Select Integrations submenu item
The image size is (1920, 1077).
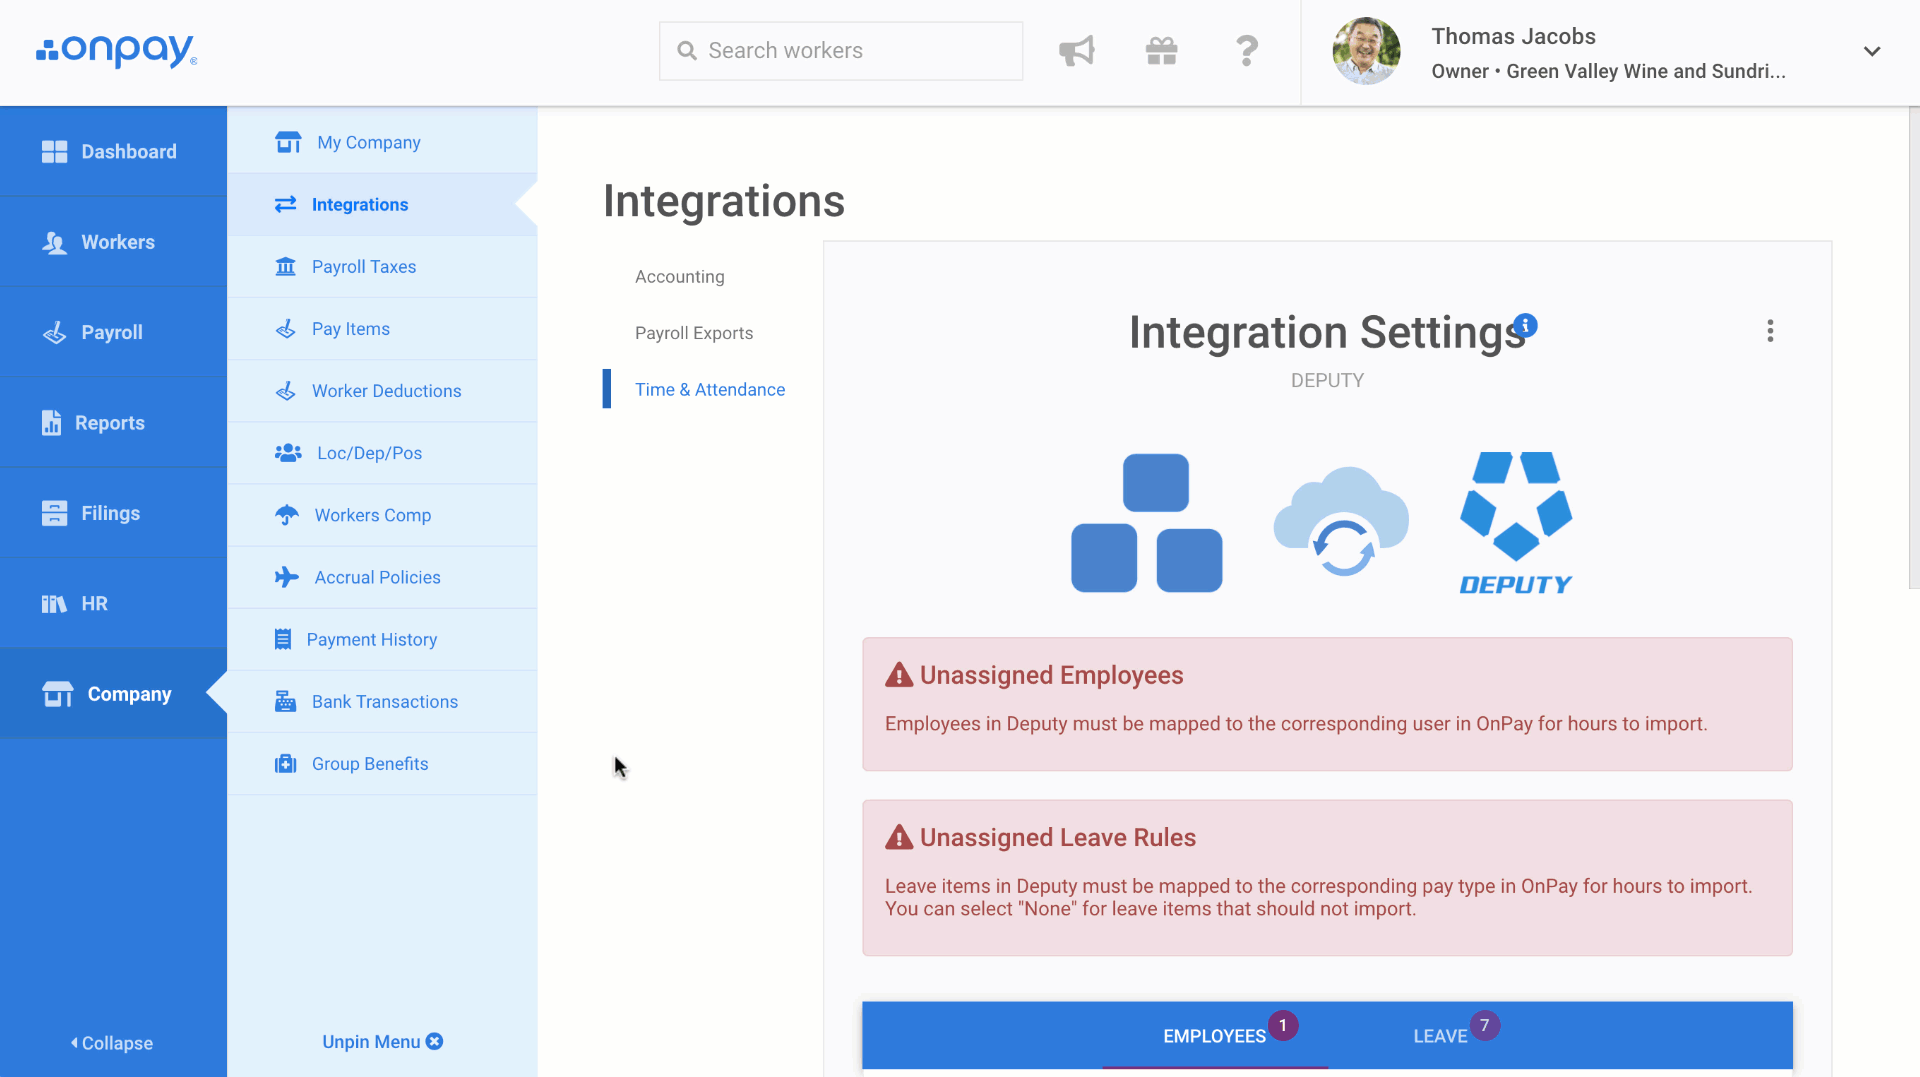click(x=382, y=204)
